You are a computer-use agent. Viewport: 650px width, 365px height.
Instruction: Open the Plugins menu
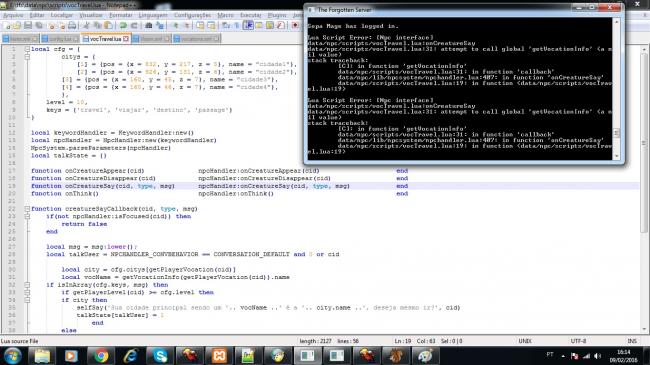pos(277,15)
